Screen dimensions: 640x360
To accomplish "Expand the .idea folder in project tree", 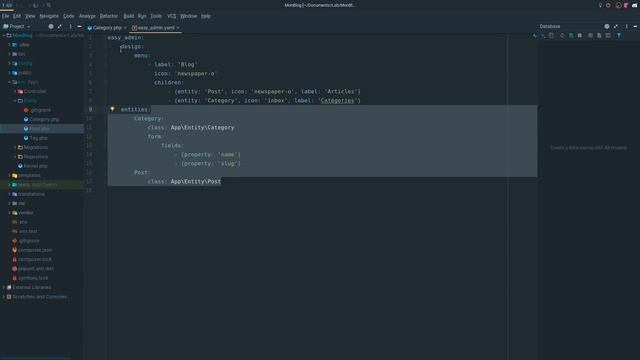I will pos(9,44).
